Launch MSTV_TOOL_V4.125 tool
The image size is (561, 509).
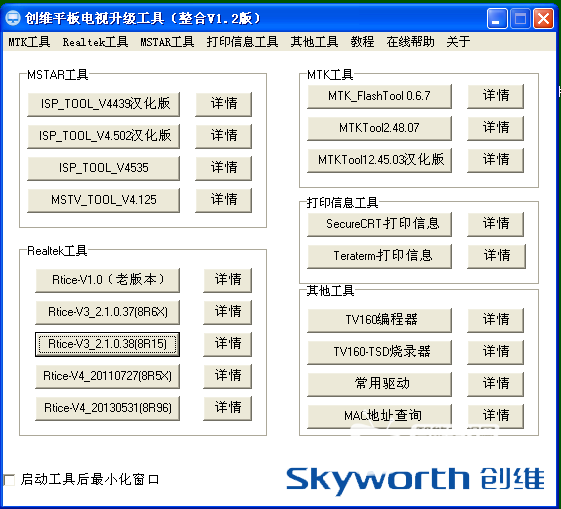(x=103, y=200)
